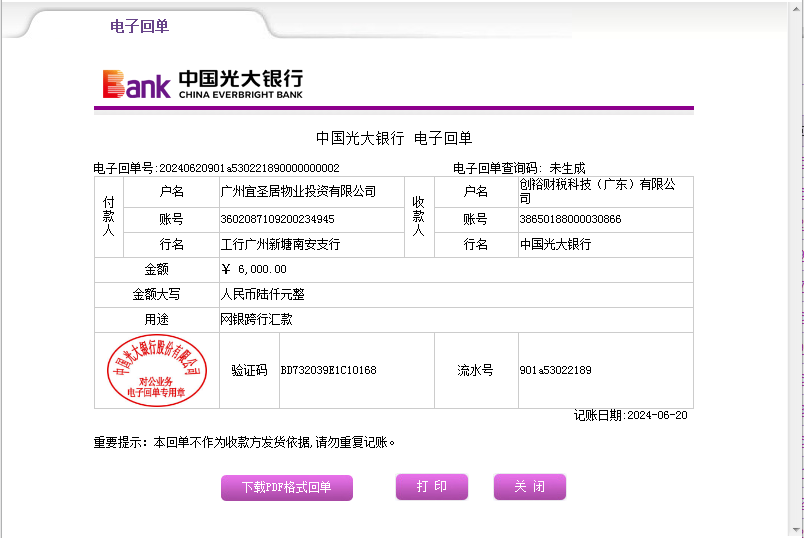Click the 打印 button

(432, 486)
